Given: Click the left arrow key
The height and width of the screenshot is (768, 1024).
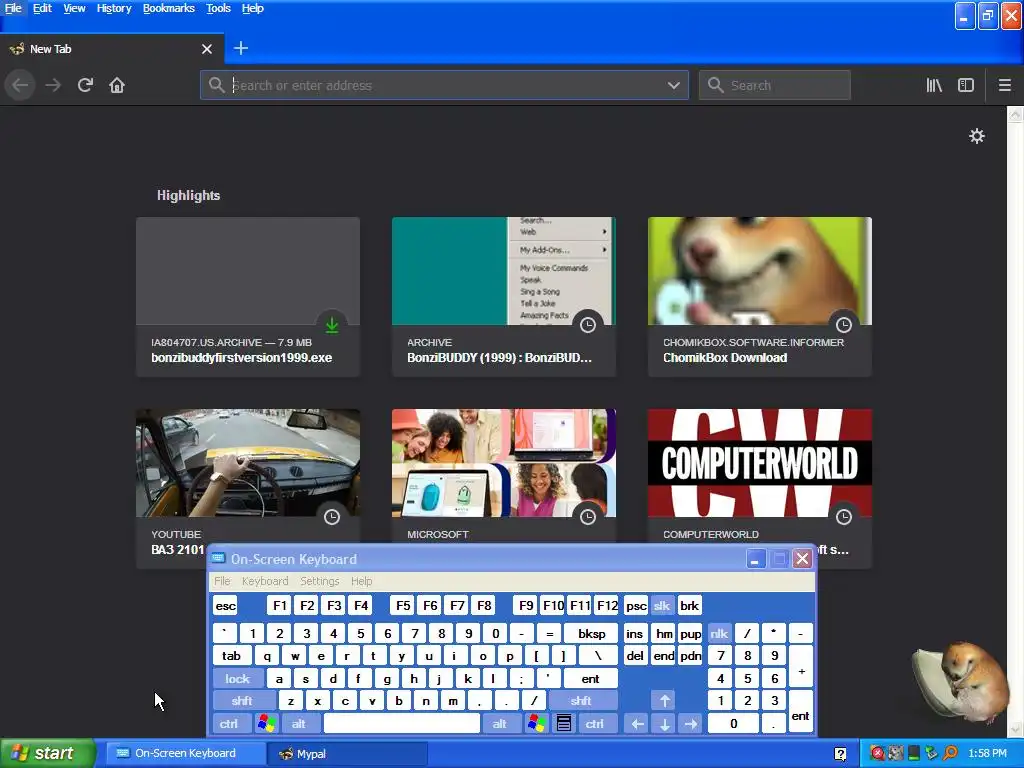Looking at the screenshot, I should (637, 724).
